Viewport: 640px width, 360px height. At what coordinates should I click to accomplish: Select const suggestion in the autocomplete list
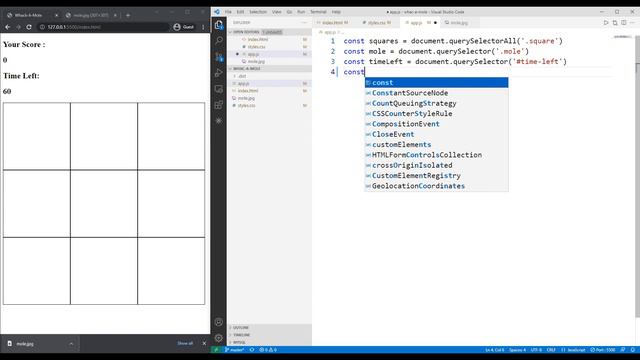point(436,82)
